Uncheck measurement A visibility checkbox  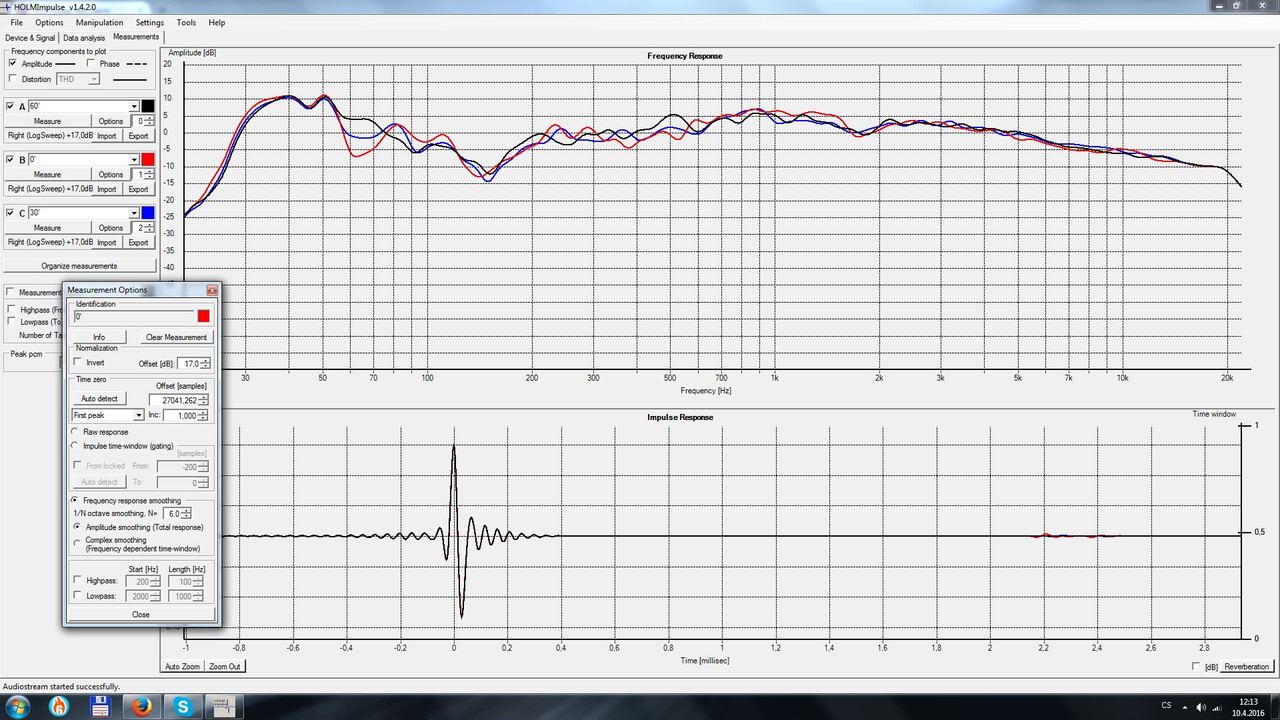[11, 106]
